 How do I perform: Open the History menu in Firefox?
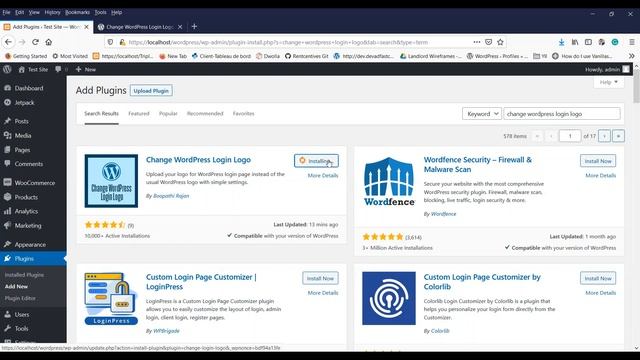coord(52,12)
